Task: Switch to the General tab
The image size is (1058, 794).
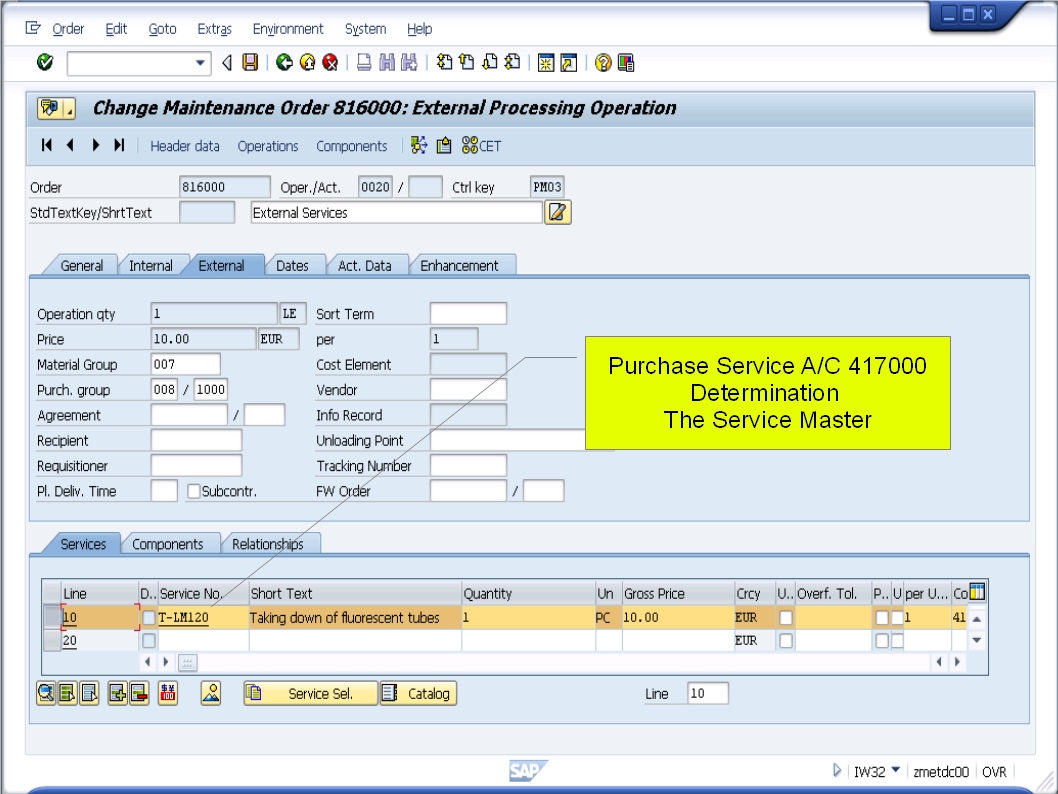Action: 82,265
